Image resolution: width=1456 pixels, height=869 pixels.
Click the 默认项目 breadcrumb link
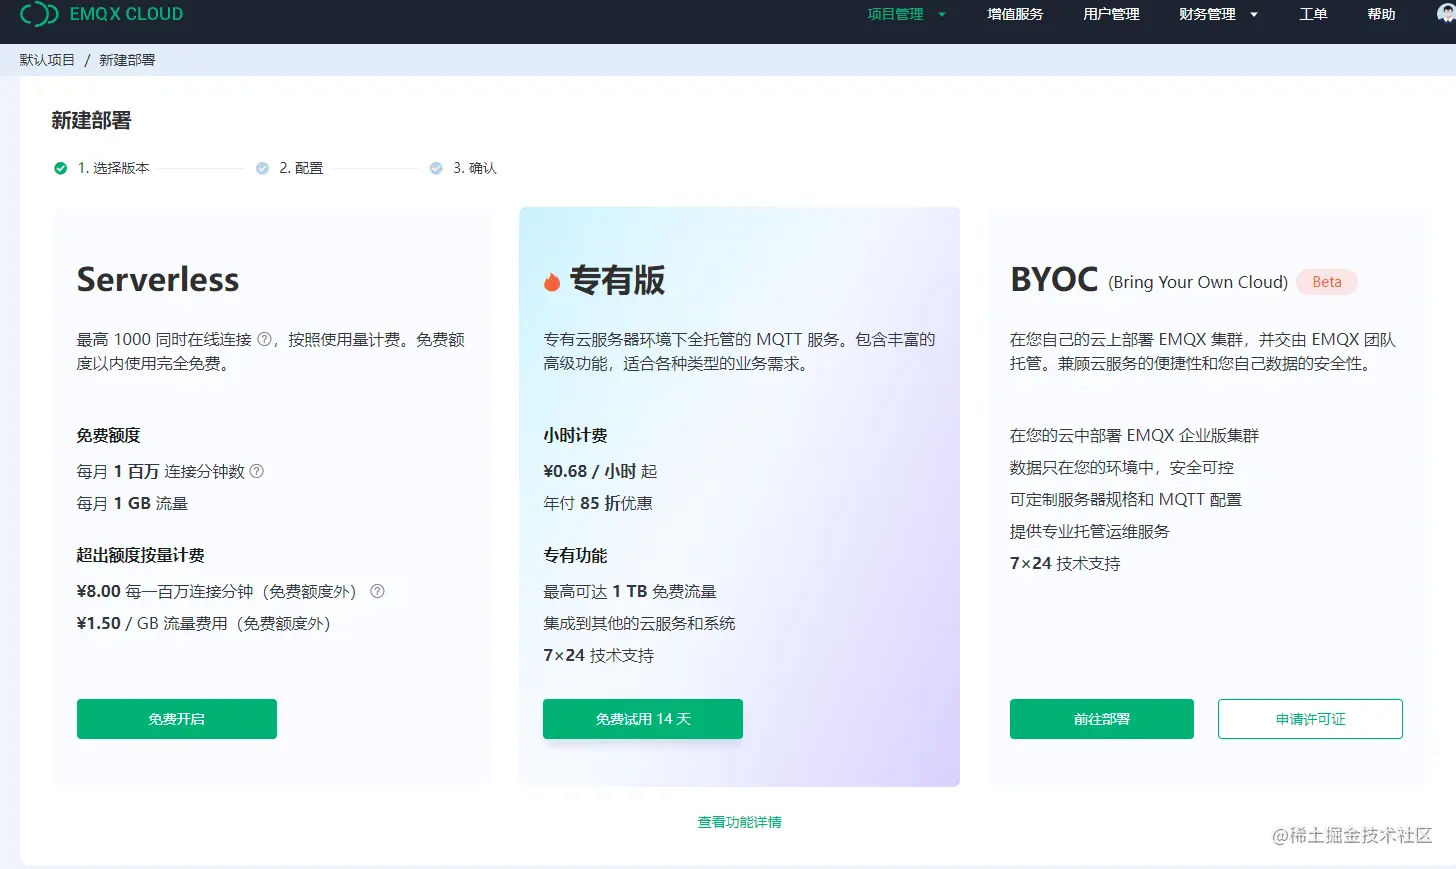(47, 60)
